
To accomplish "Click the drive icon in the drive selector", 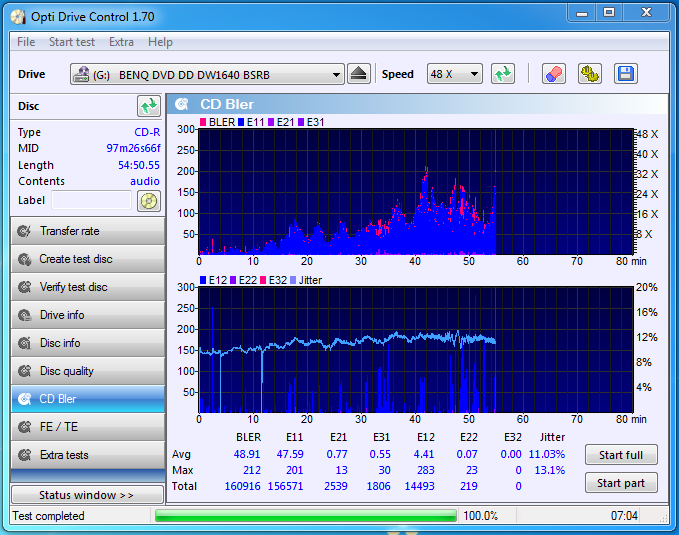I will pos(81,75).
